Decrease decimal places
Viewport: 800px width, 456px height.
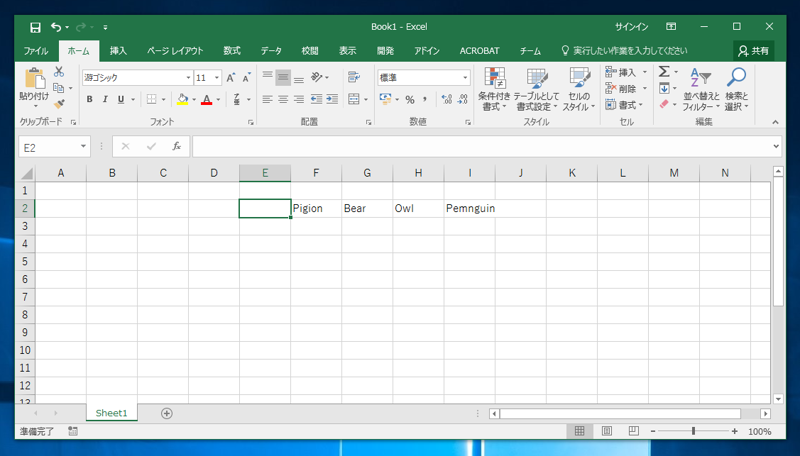tap(462, 99)
